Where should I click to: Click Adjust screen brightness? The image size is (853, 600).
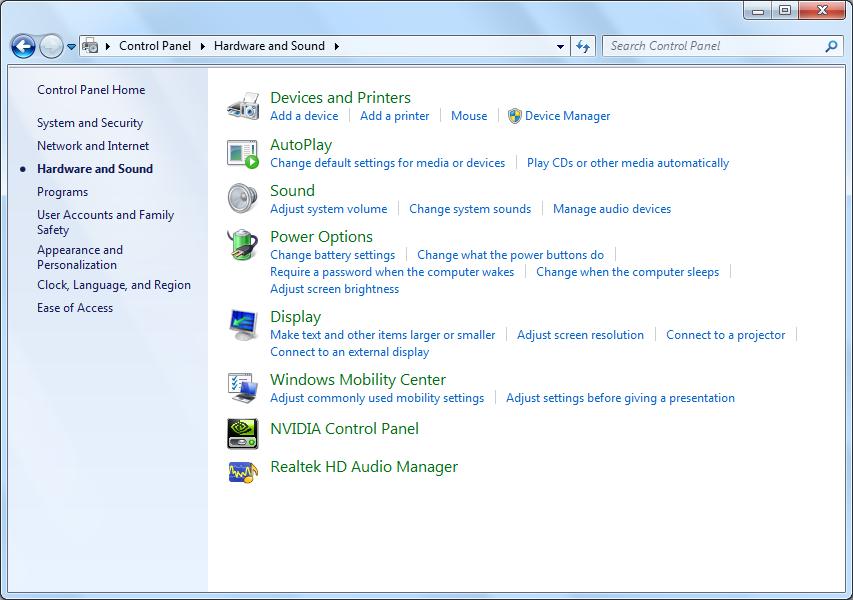(x=335, y=289)
